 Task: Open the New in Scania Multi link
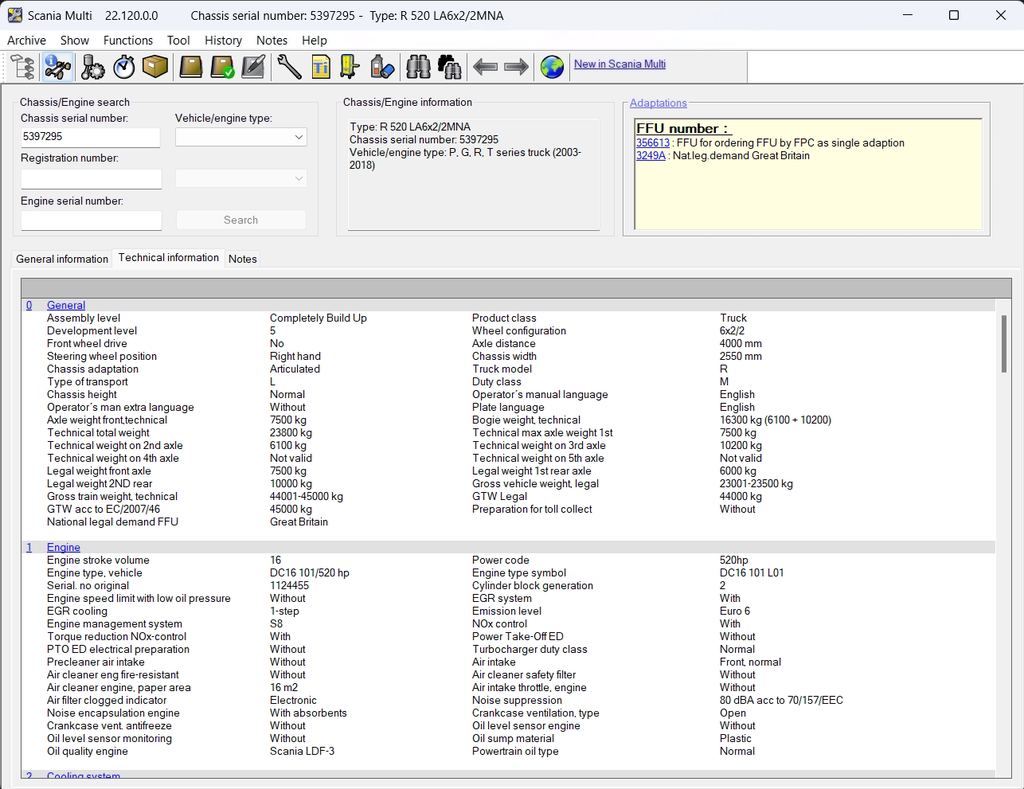point(619,64)
